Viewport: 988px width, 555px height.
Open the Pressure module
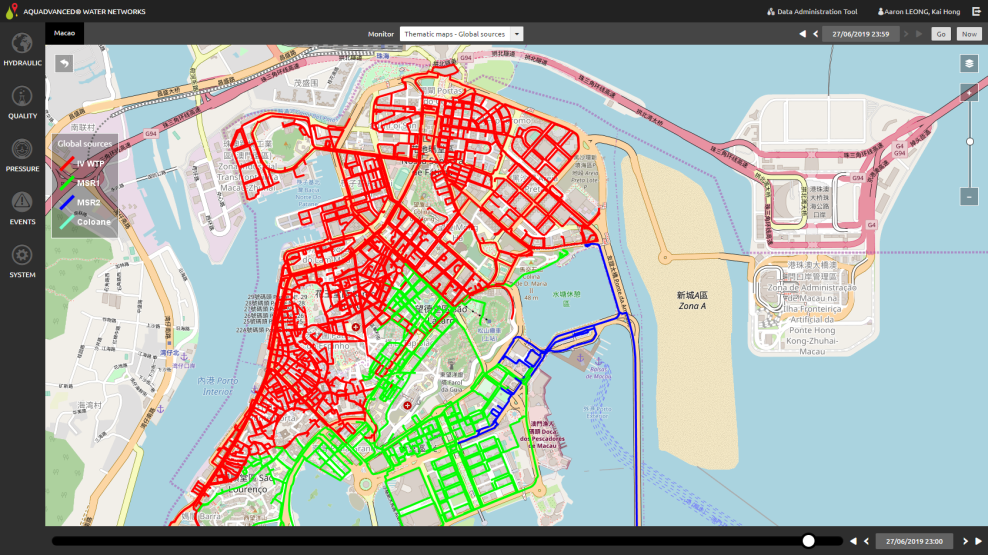coord(22,154)
